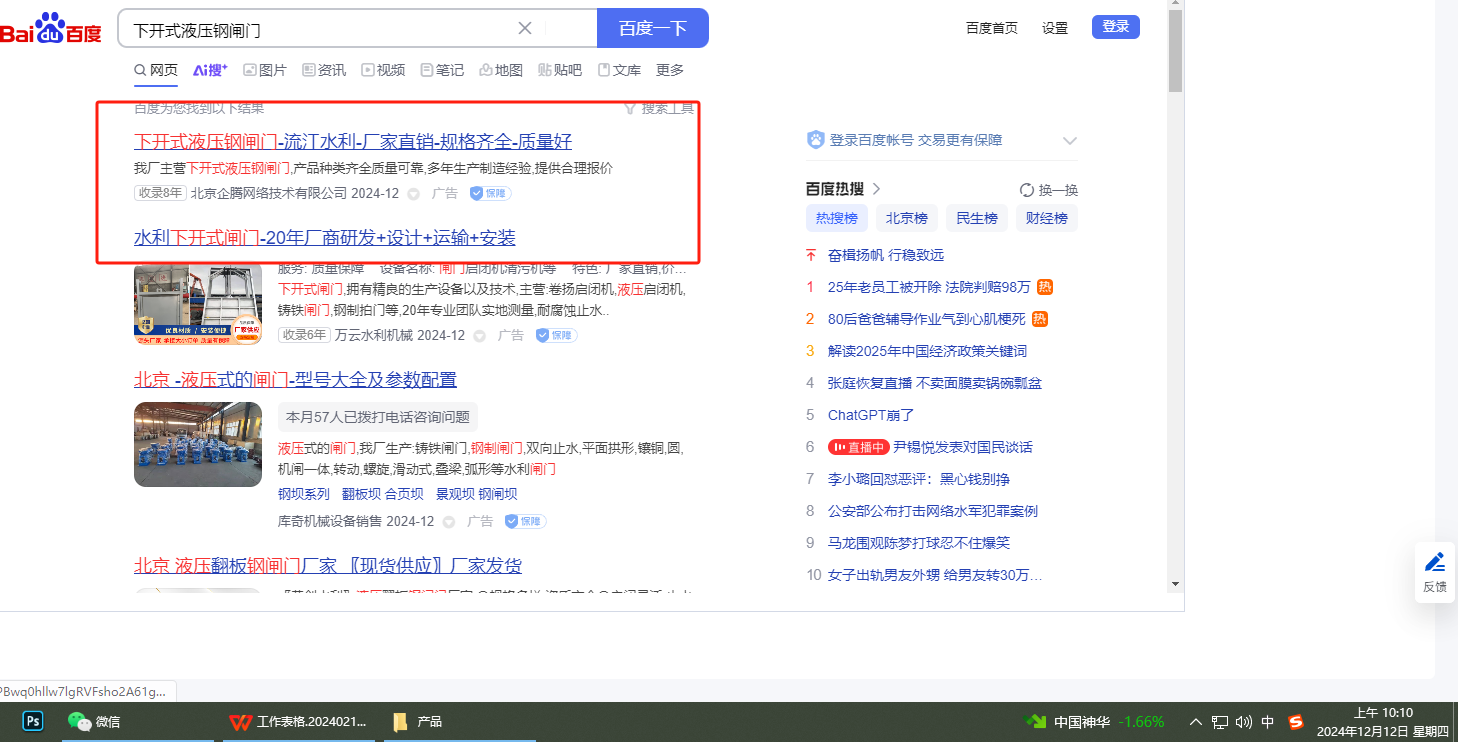Show hidden tray icons chevron
The image size is (1458, 742).
point(1195,722)
